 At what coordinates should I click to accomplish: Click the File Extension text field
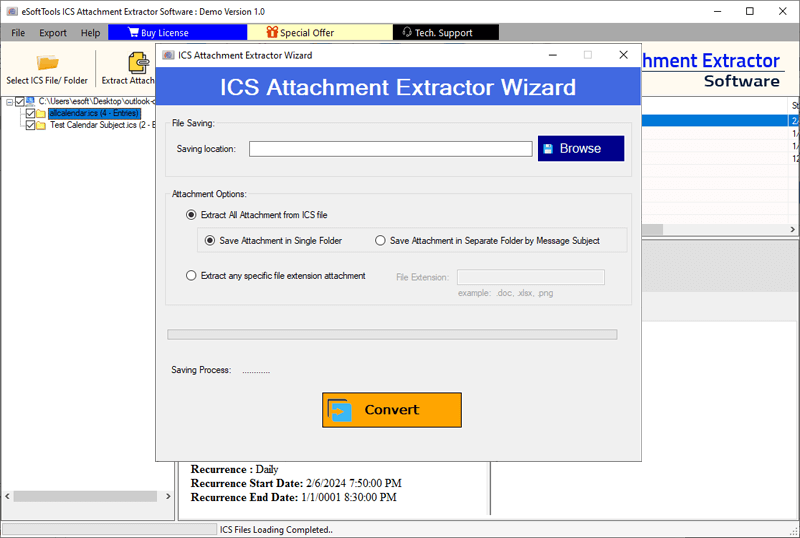(531, 277)
